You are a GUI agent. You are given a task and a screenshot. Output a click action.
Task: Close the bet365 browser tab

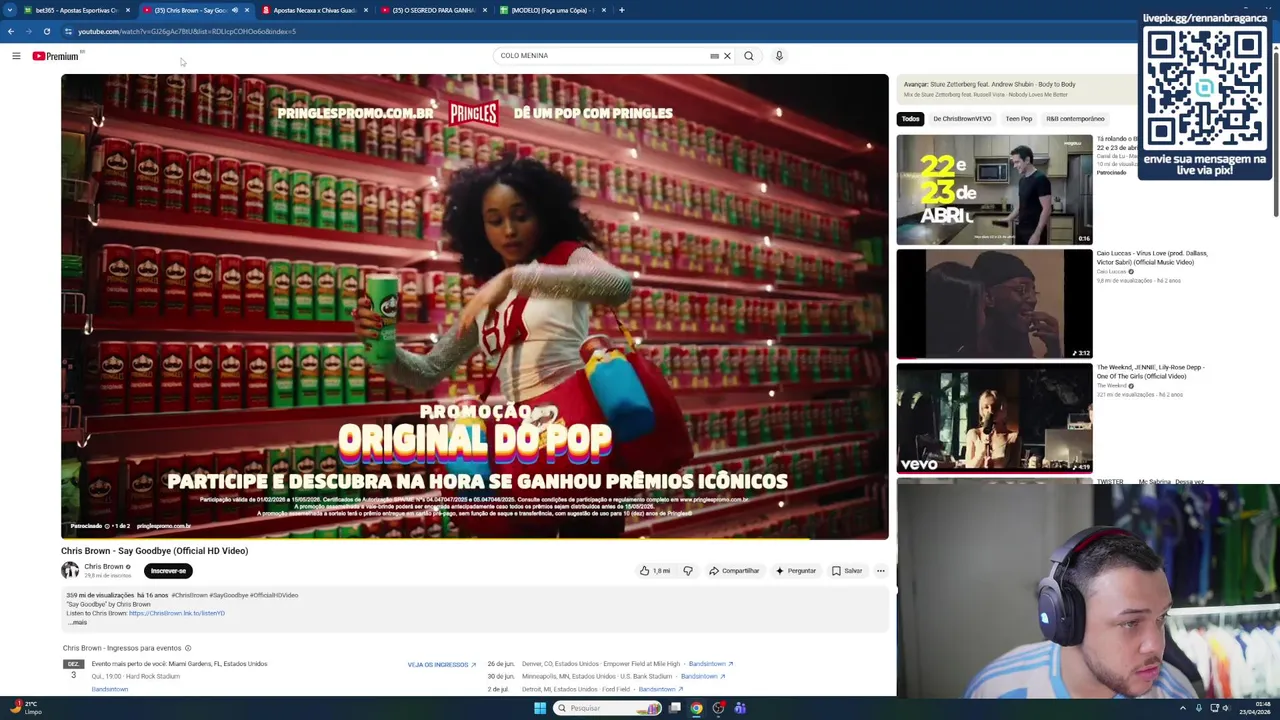128,10
